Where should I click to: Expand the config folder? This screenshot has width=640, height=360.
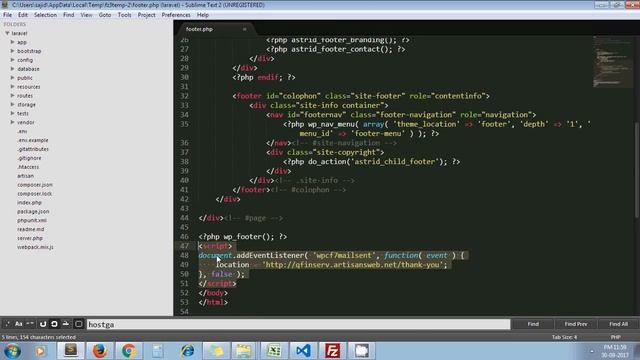pyautogui.click(x=13, y=60)
